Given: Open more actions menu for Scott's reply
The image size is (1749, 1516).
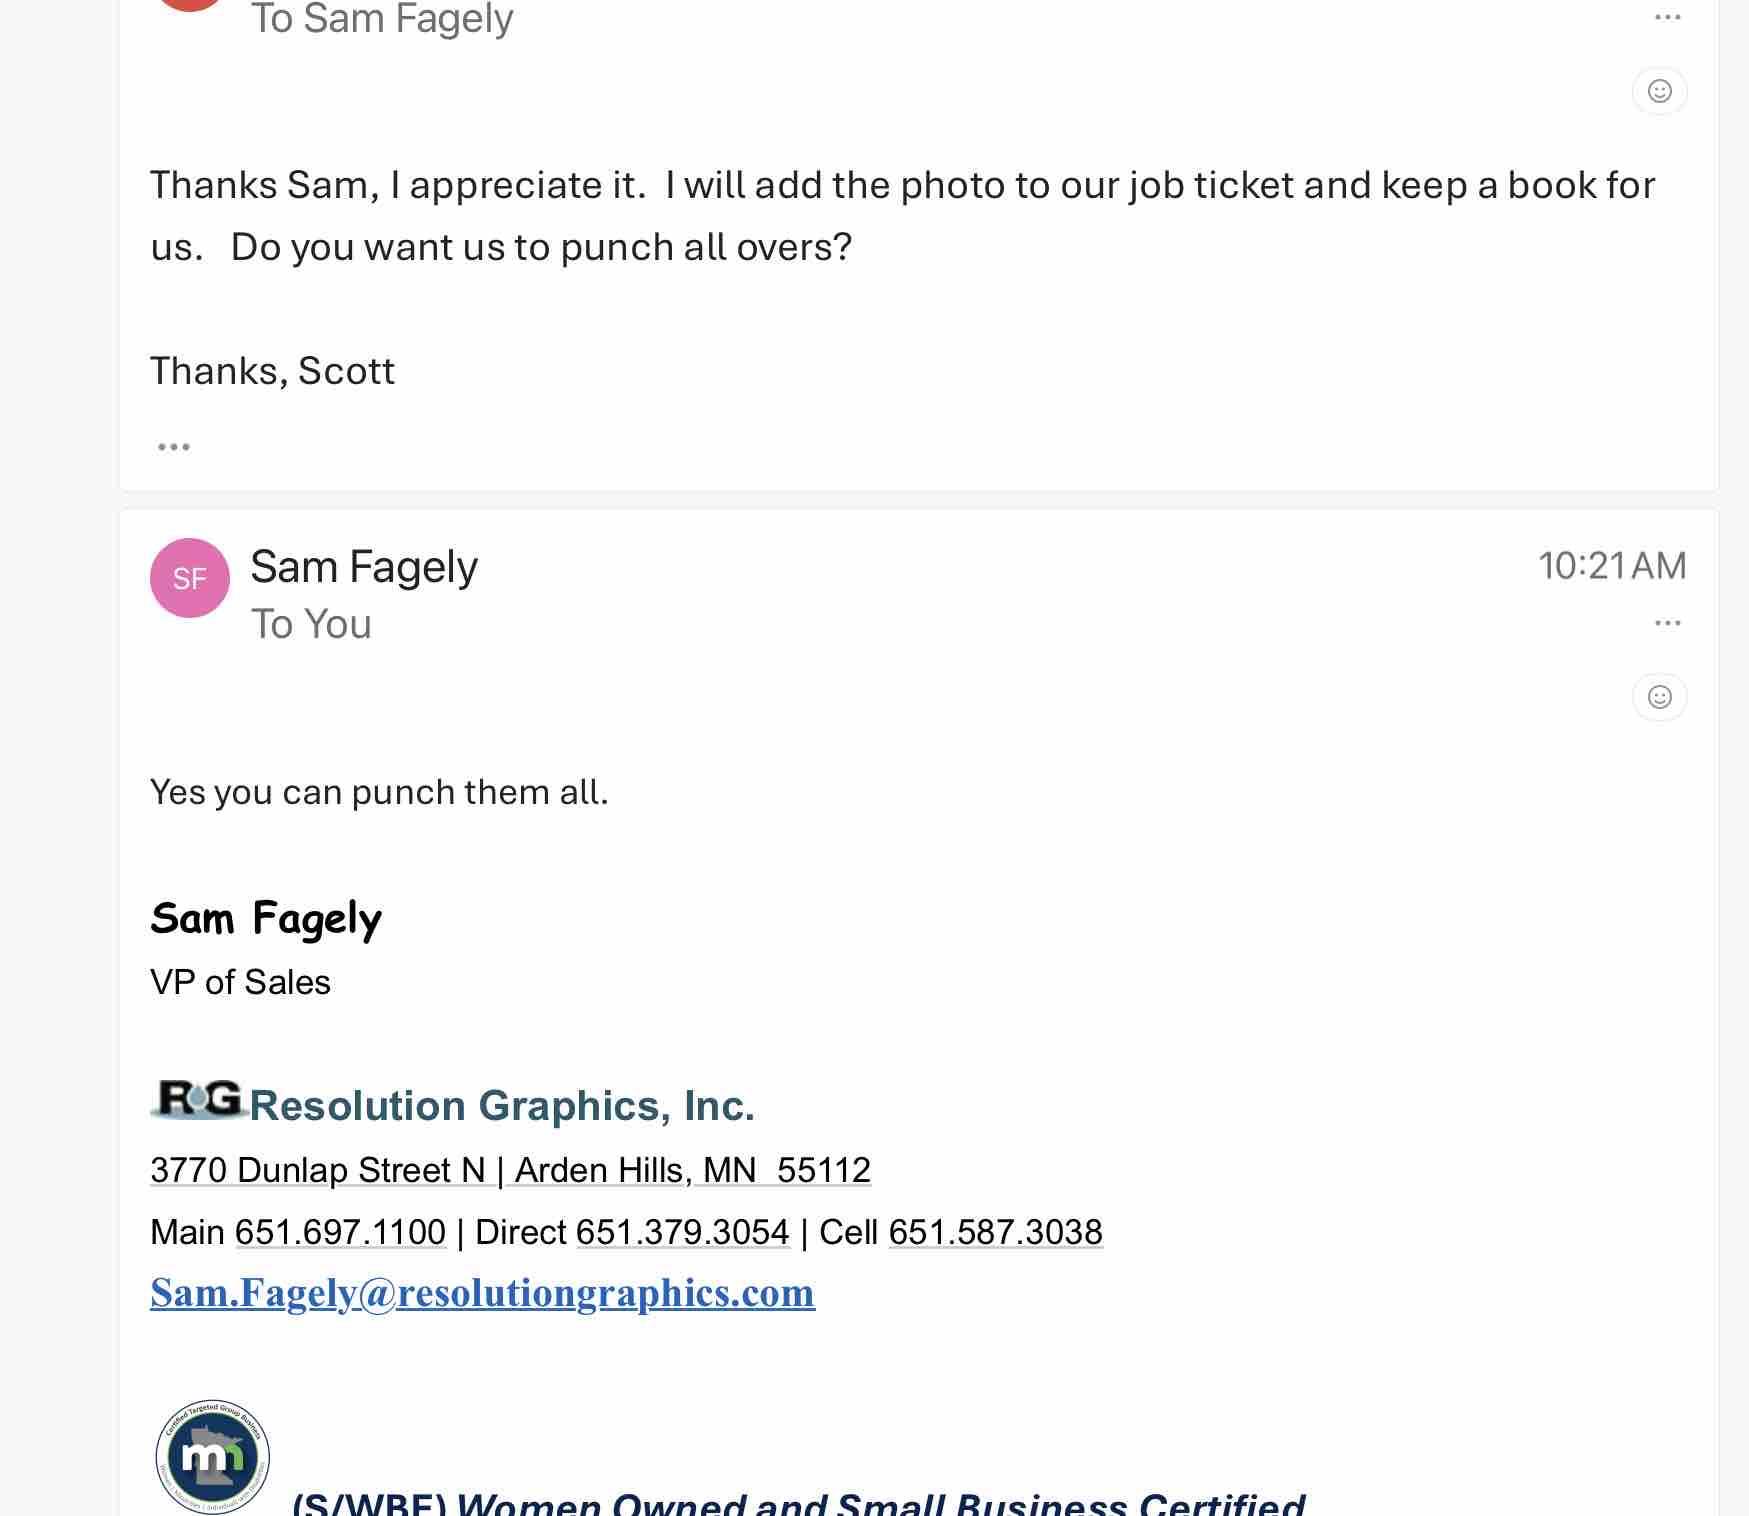Looking at the screenshot, I should point(1667,17).
